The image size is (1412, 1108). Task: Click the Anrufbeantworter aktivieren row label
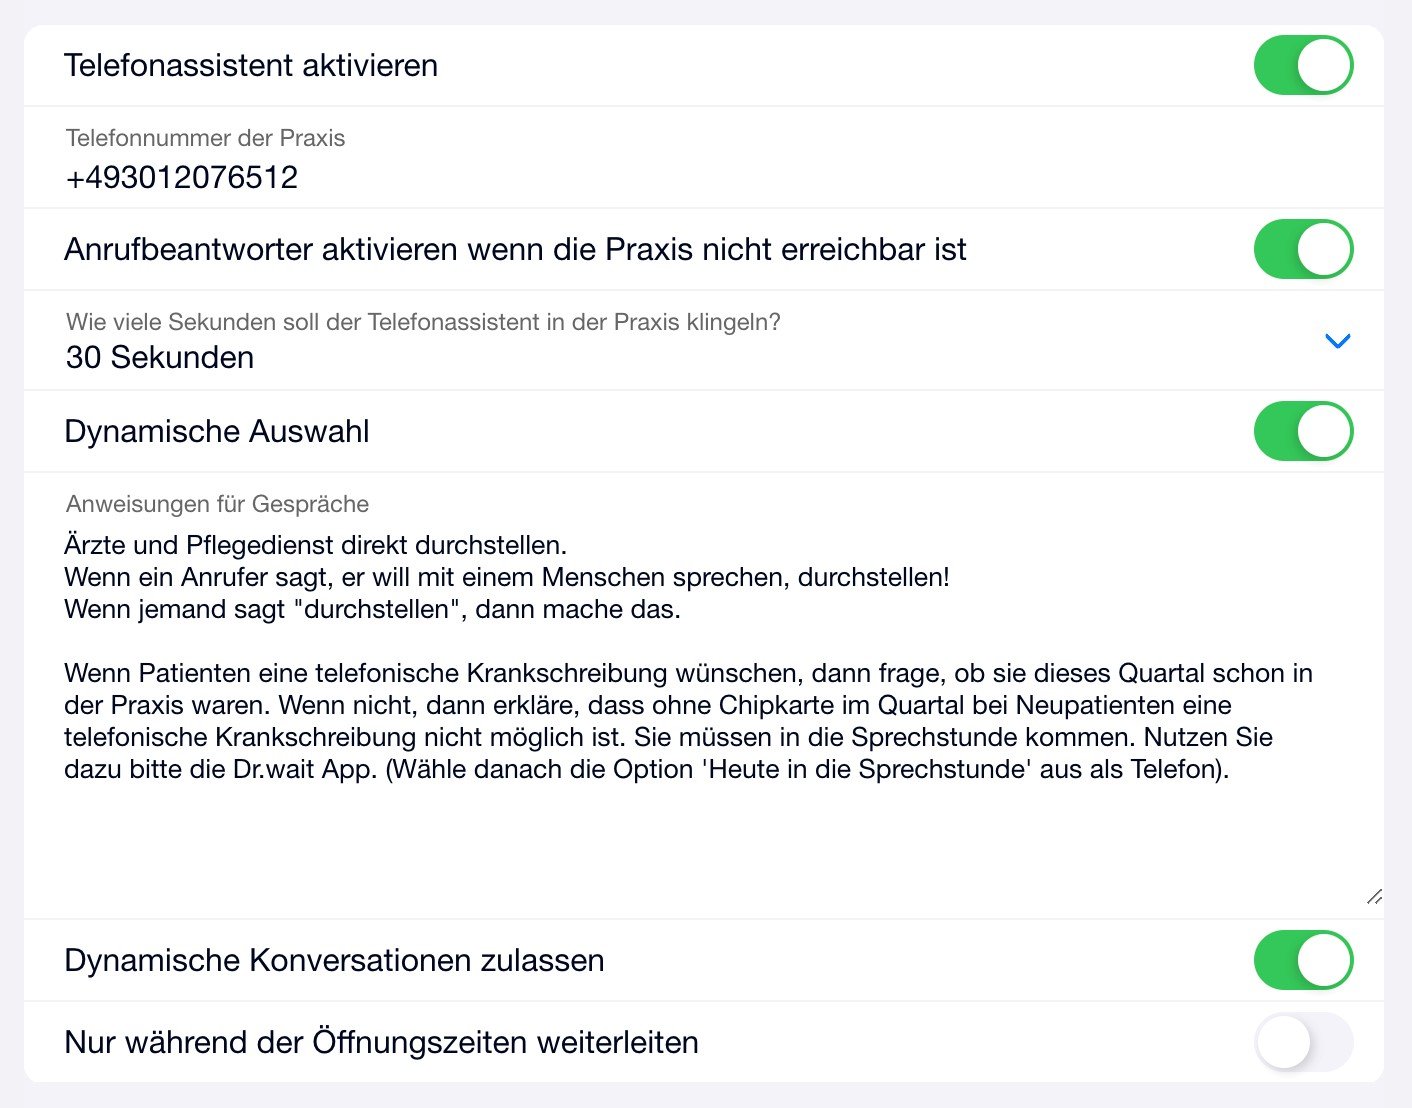pos(515,249)
